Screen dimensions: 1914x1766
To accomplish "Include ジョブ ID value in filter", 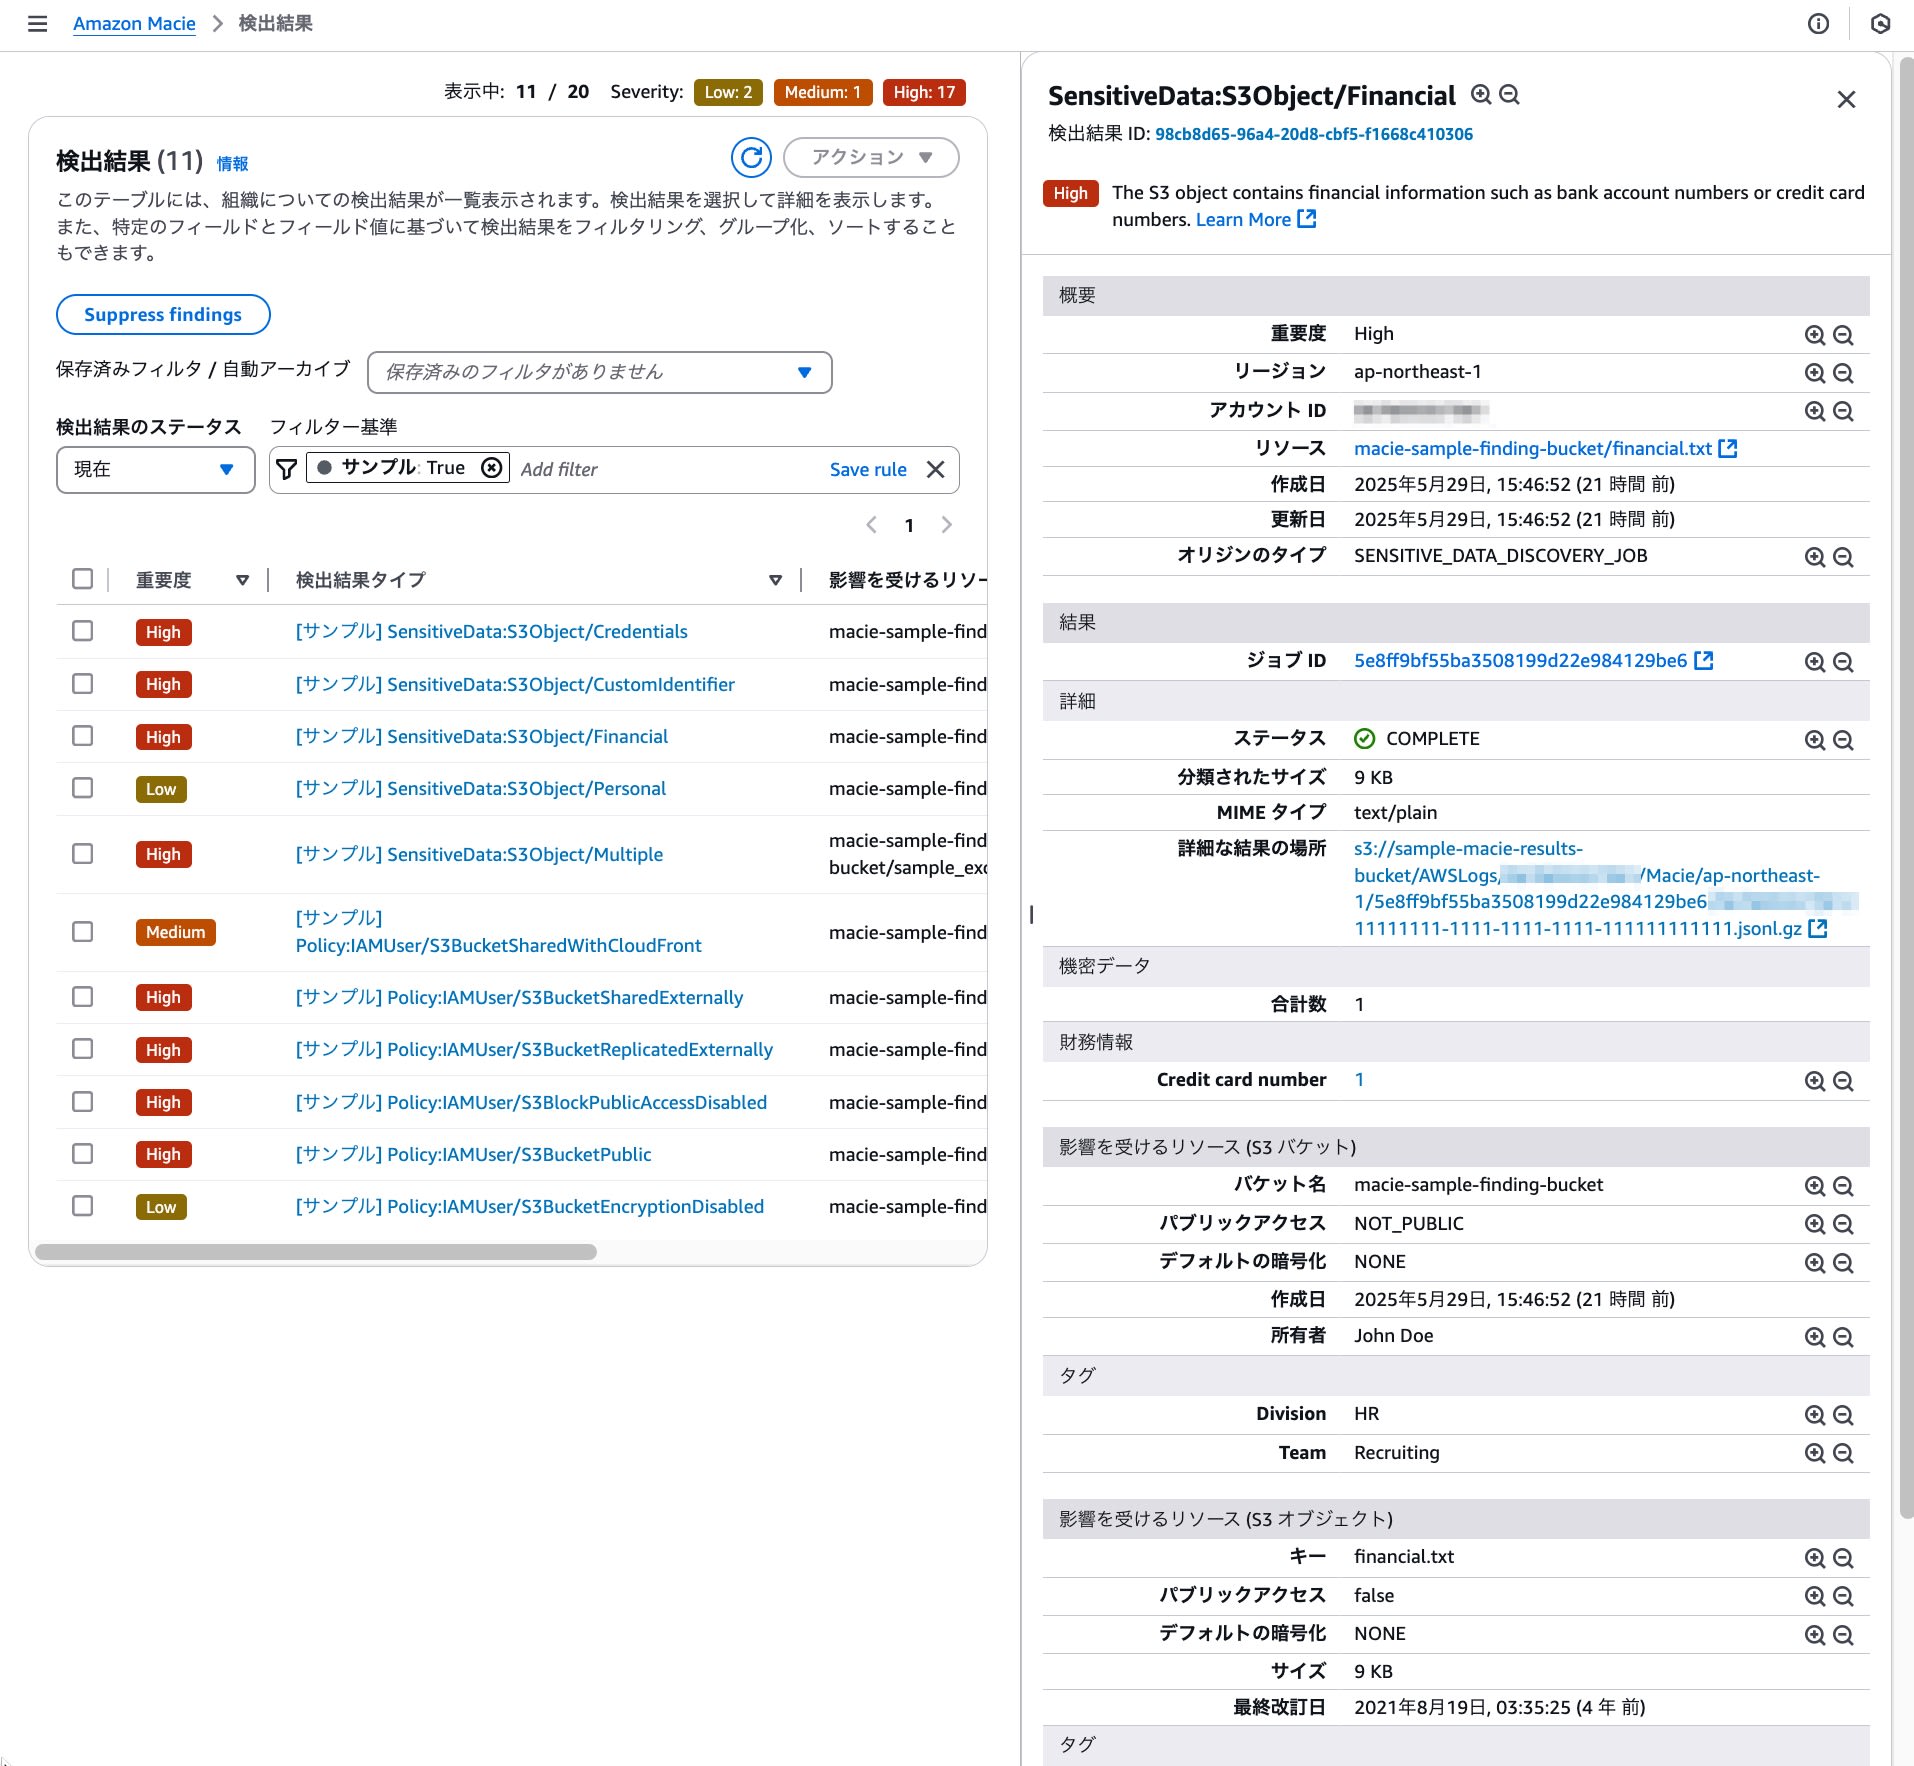I will tap(1815, 662).
